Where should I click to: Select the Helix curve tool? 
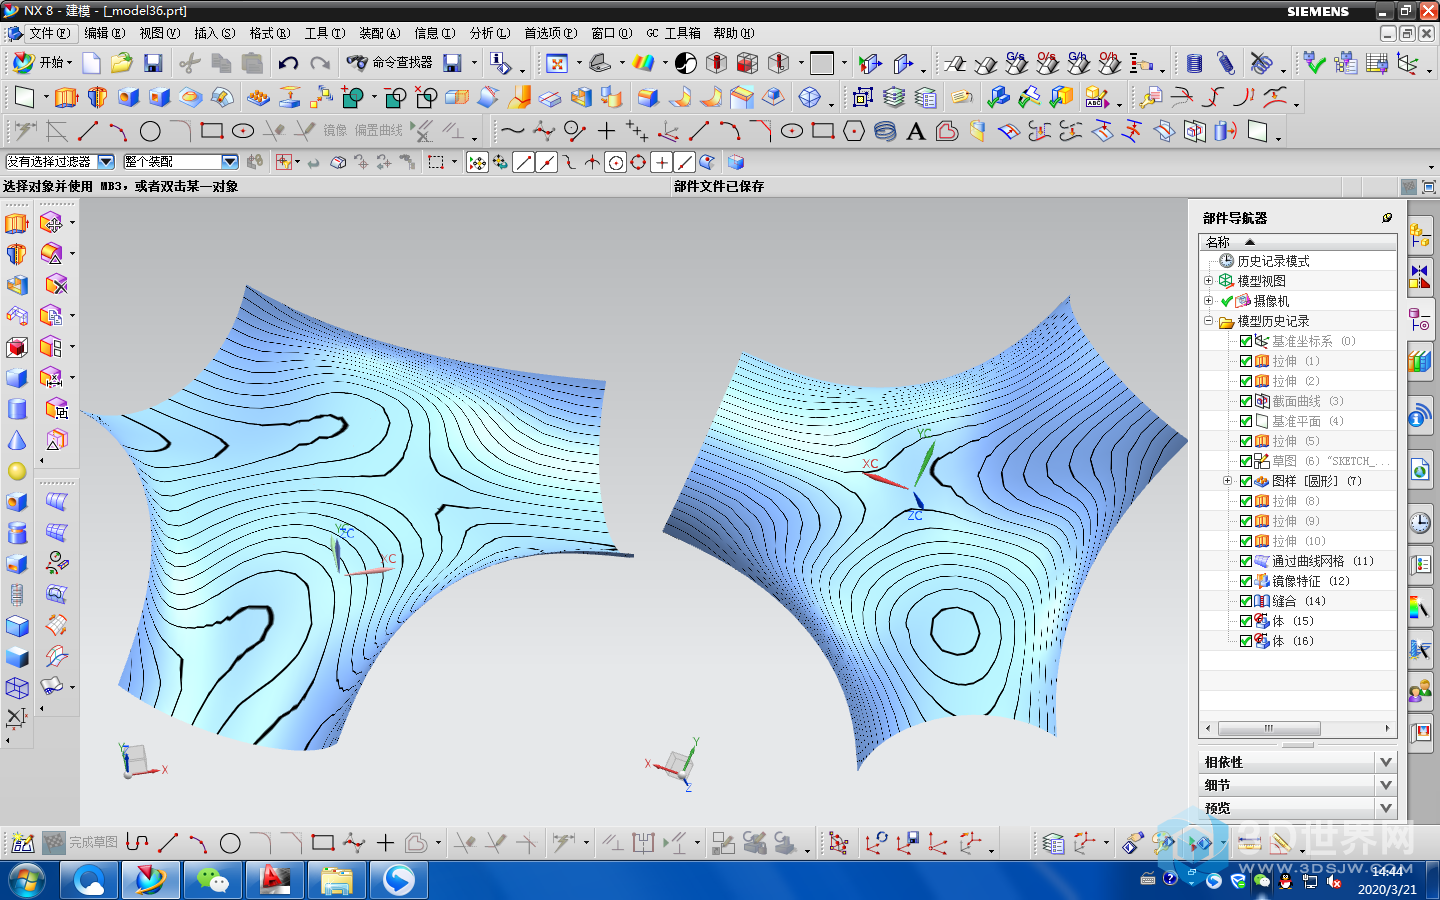coord(885,131)
